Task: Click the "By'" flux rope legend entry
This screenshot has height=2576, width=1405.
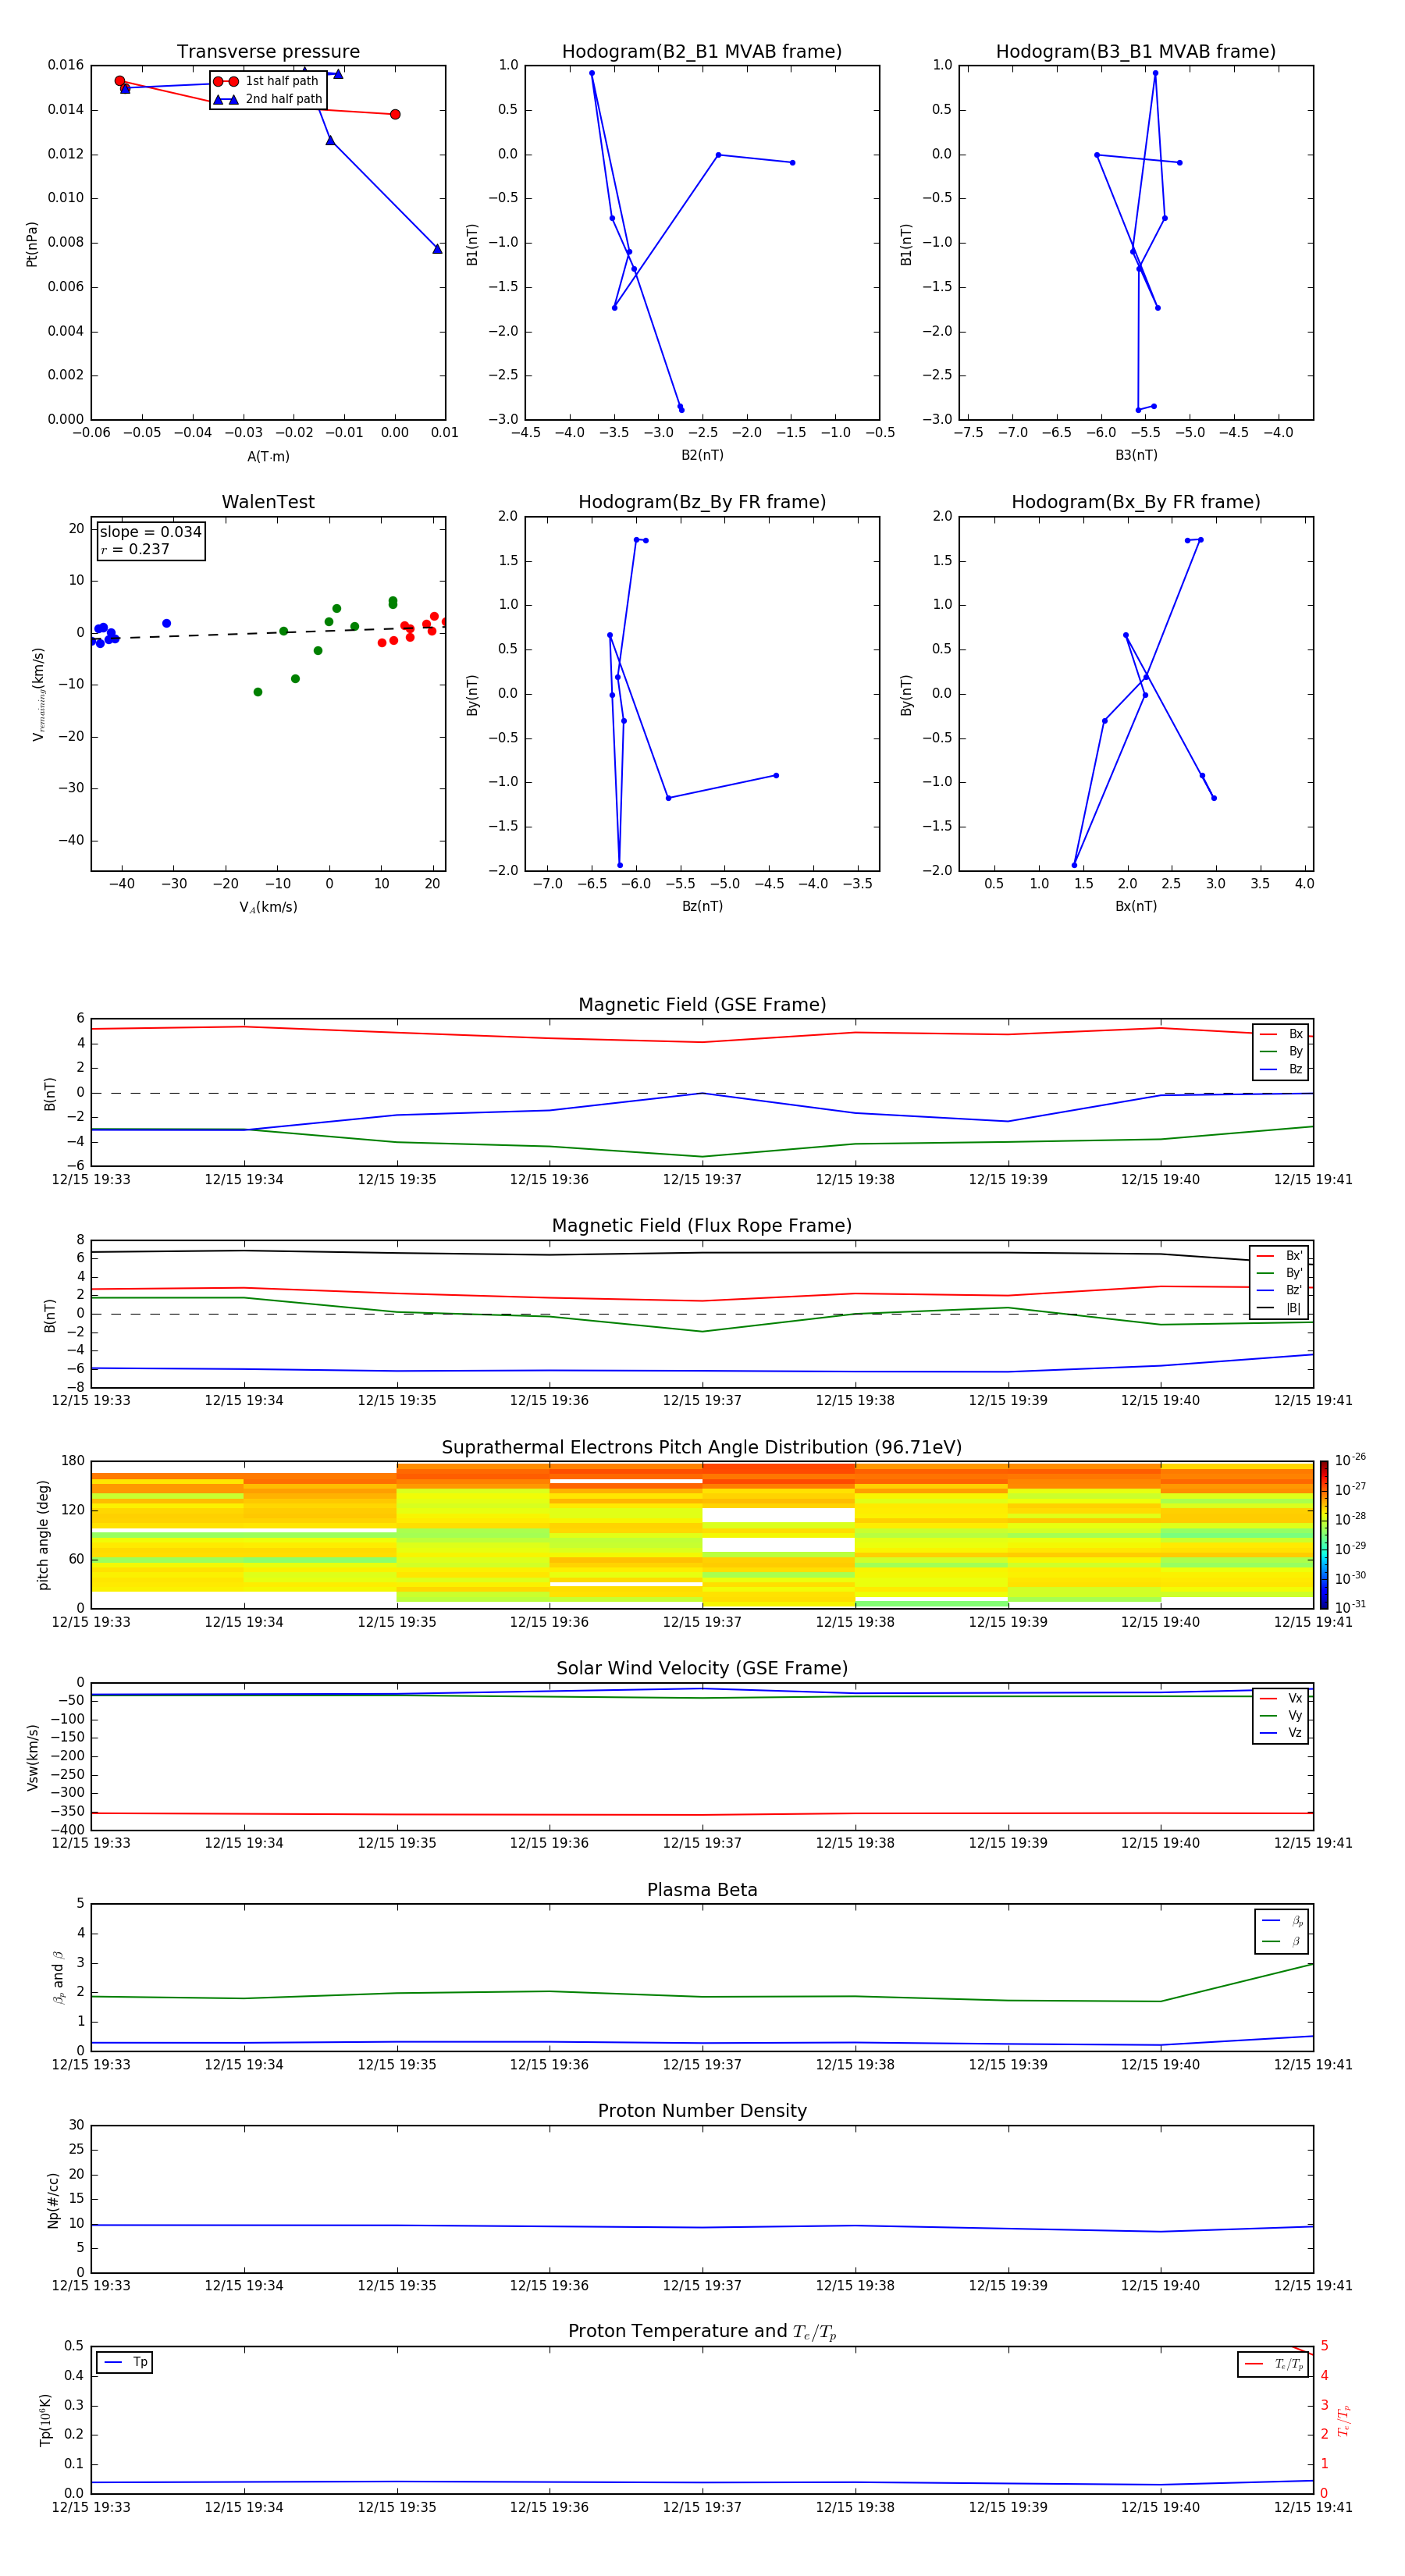Action: [1281, 1273]
